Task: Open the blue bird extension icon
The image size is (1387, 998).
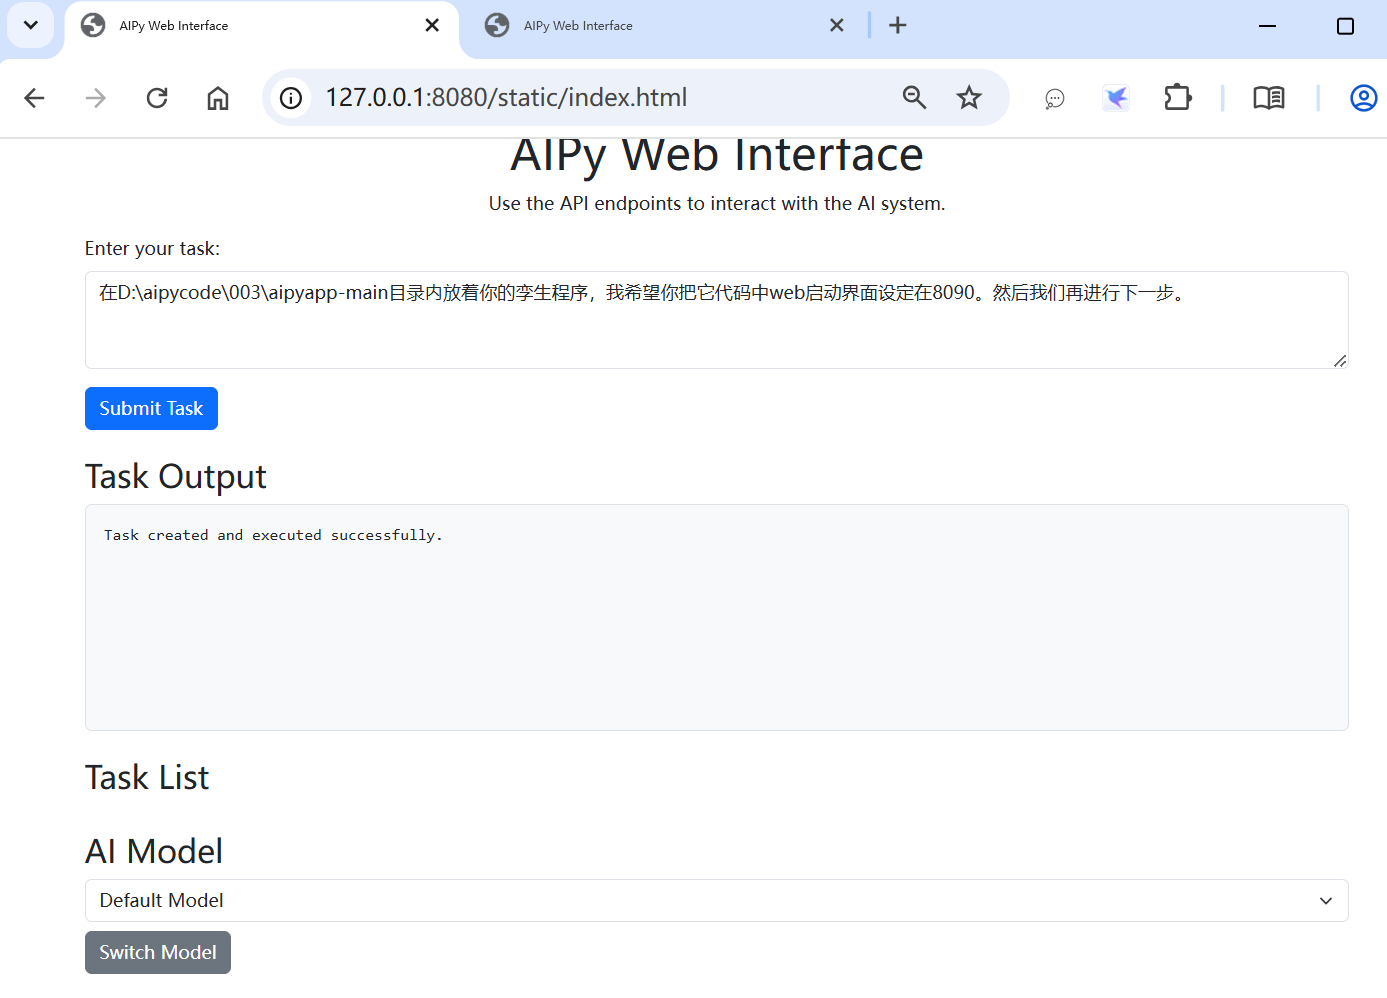Action: coord(1116,98)
